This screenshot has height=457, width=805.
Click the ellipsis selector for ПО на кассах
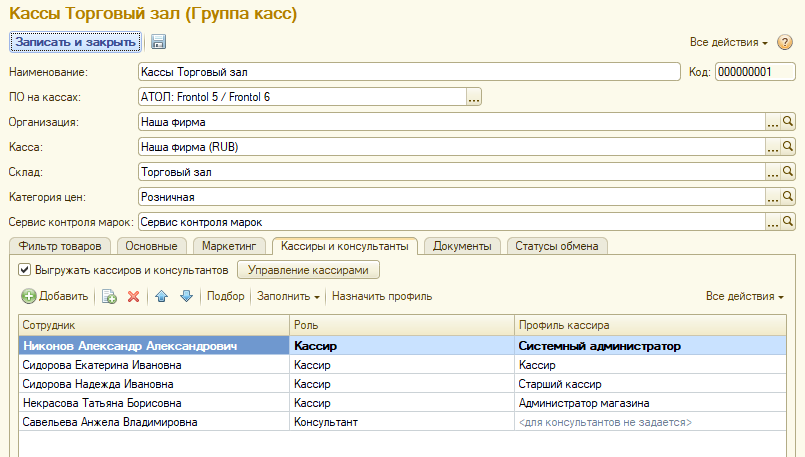click(474, 97)
